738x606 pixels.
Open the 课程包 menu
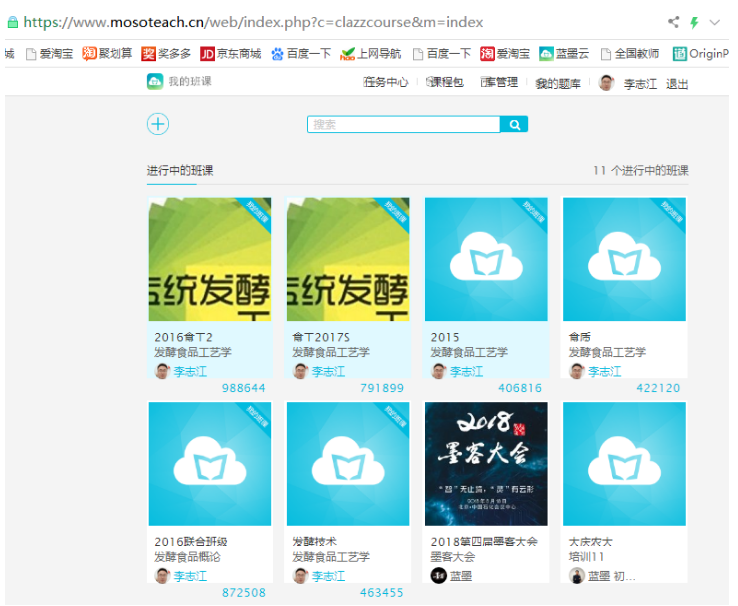click(445, 83)
